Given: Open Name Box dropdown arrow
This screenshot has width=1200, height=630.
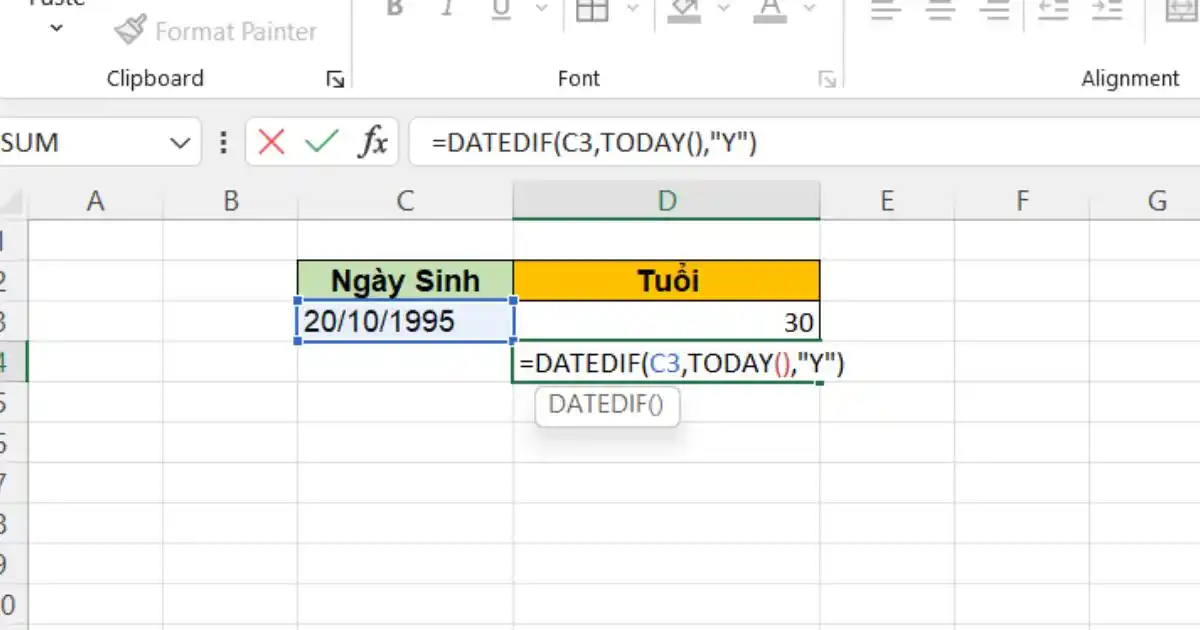Looking at the screenshot, I should 180,143.
